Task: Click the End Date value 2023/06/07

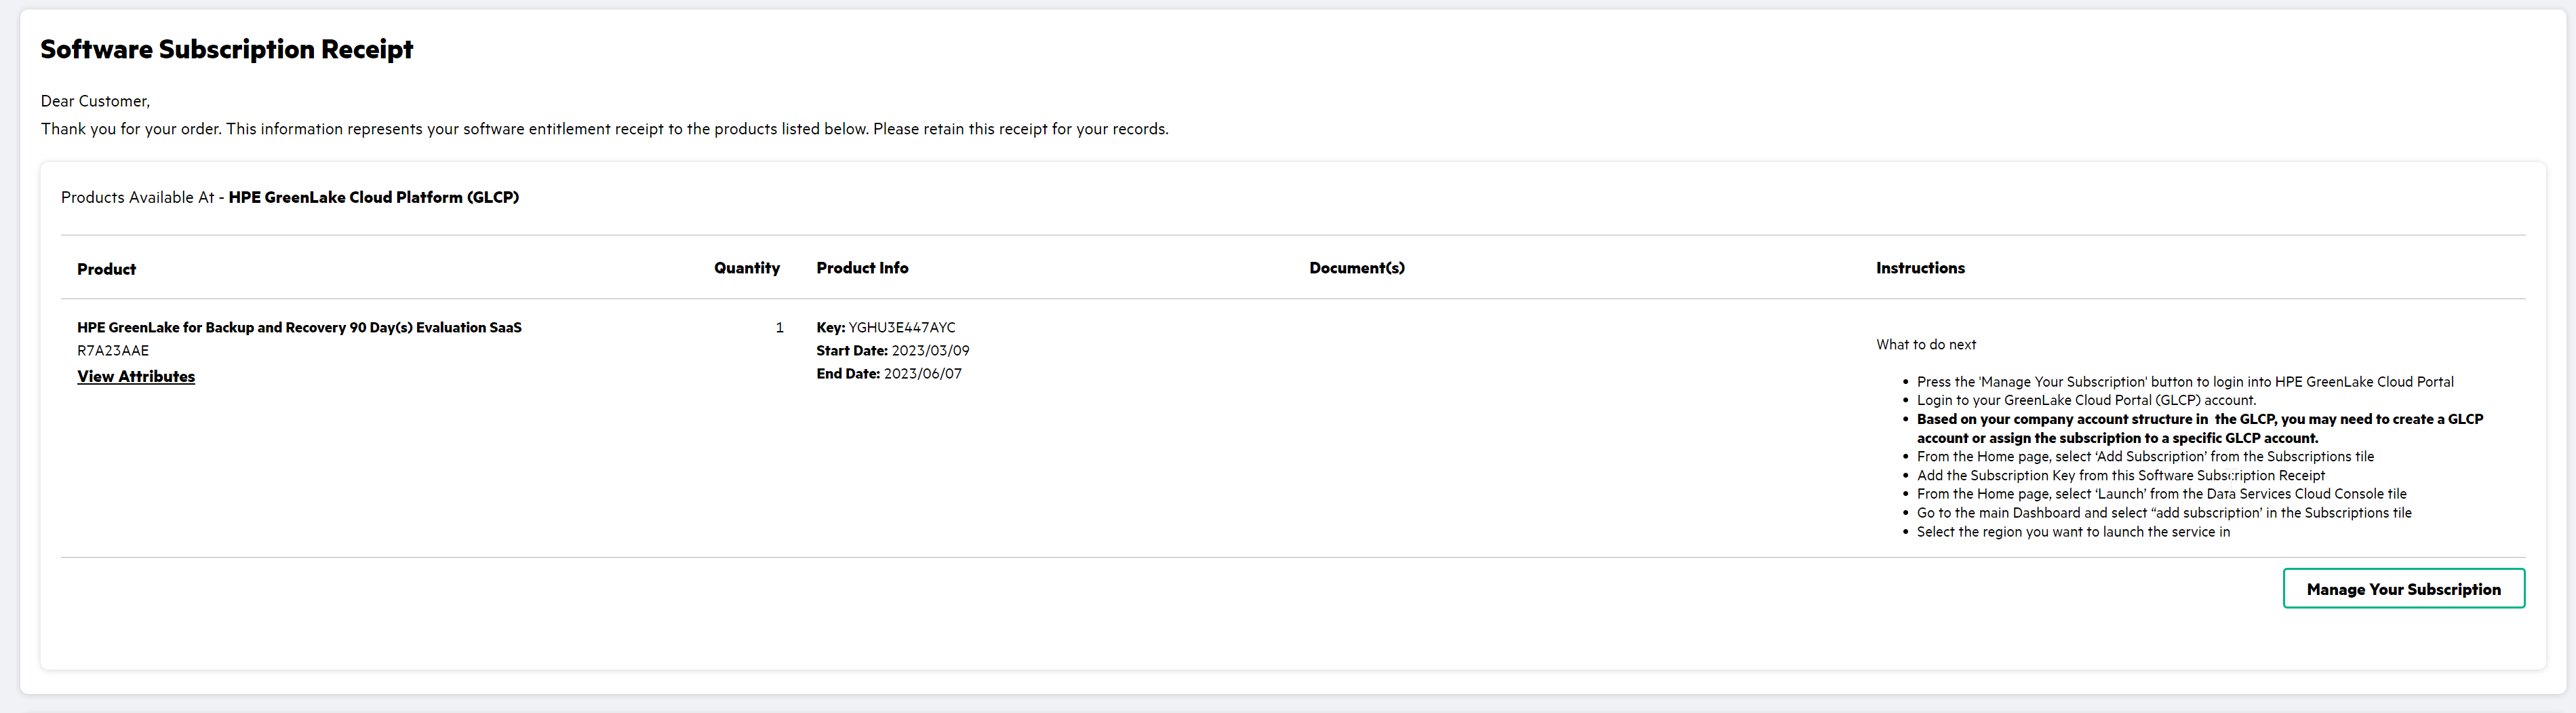Action: (922, 373)
